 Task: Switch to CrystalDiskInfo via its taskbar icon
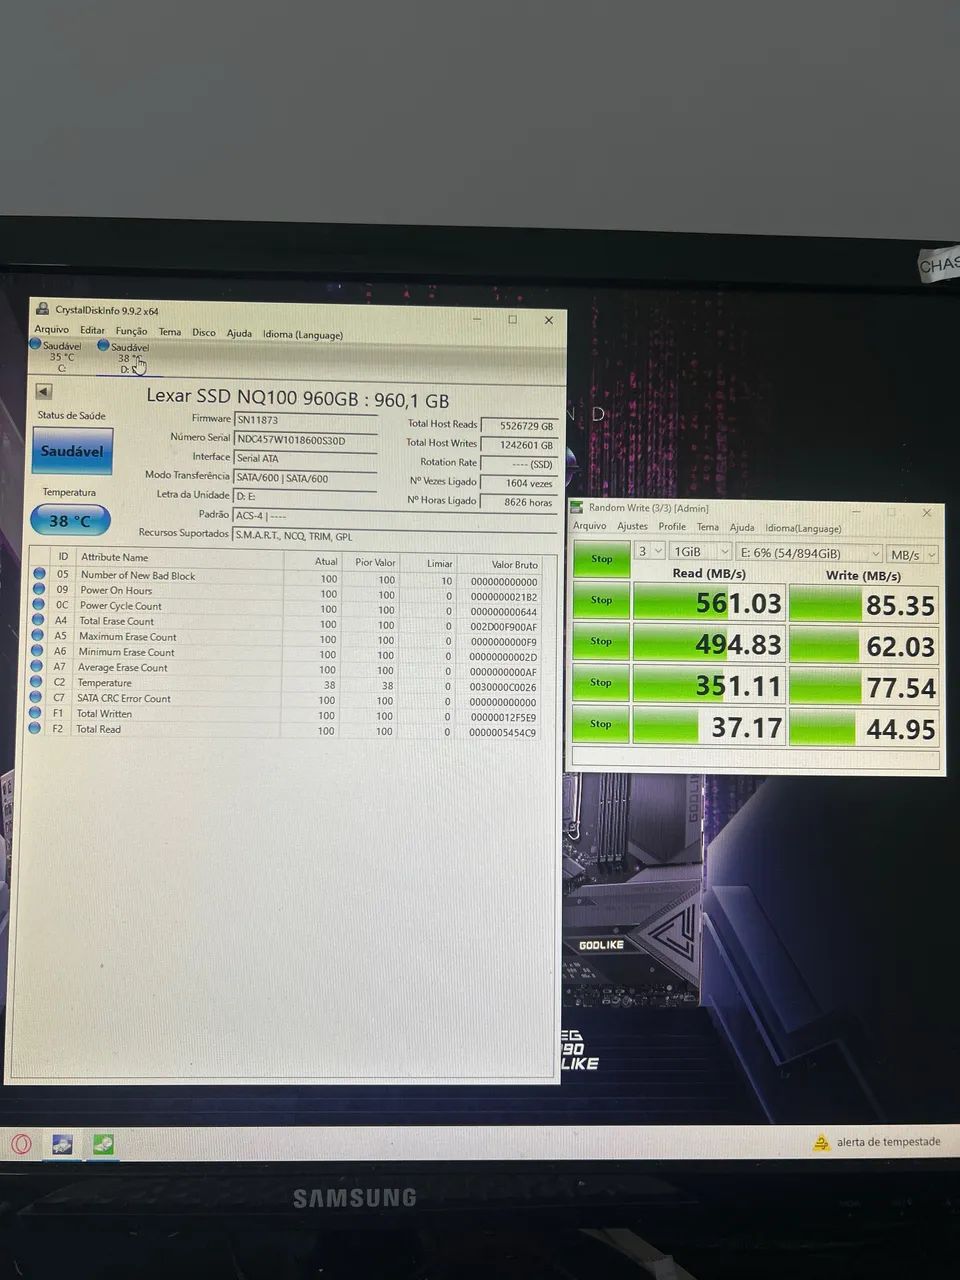(x=62, y=1144)
